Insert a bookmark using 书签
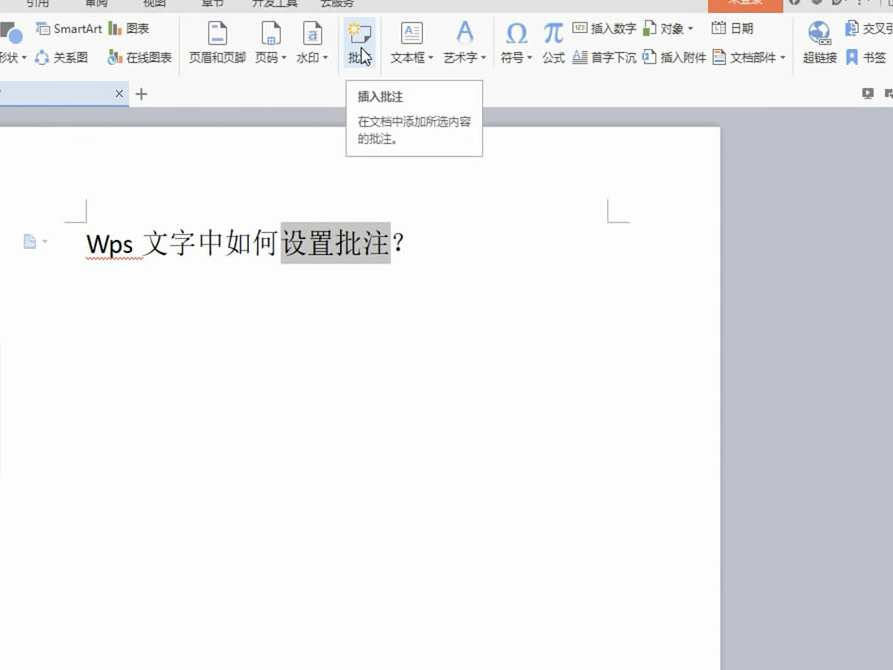This screenshot has height=670, width=893. coord(869,57)
